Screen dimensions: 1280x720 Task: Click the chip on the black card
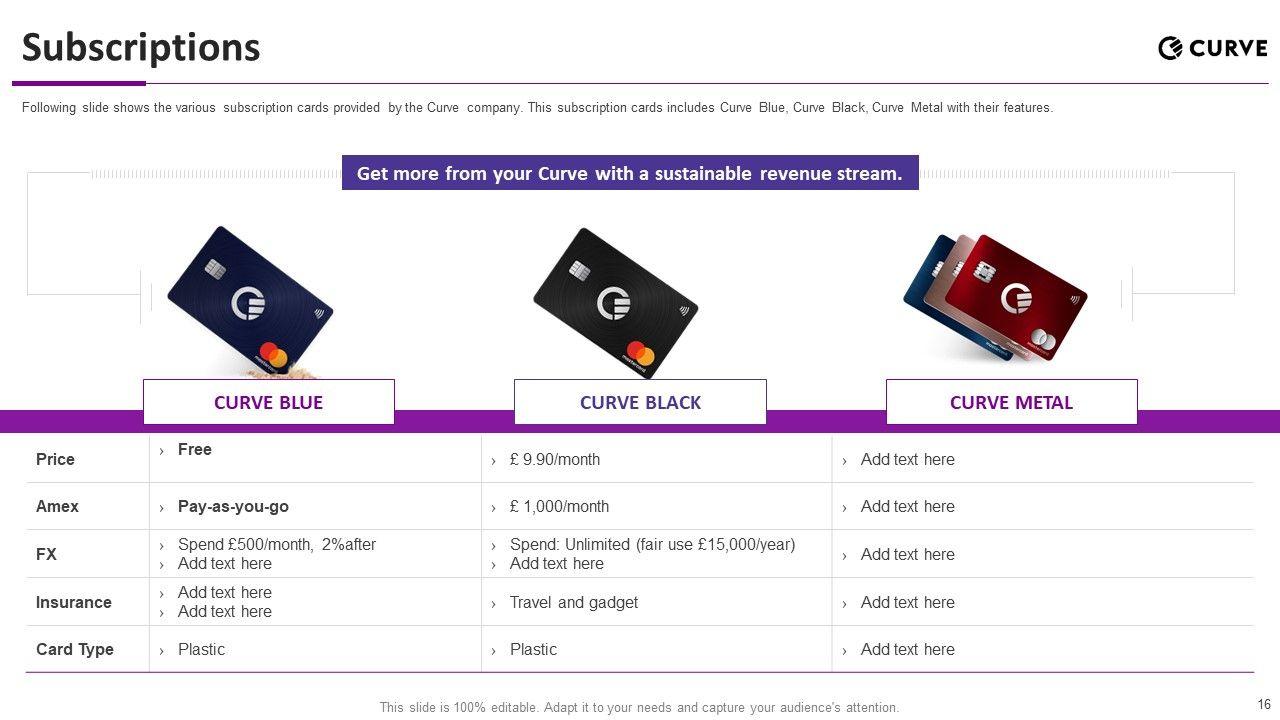point(579,270)
